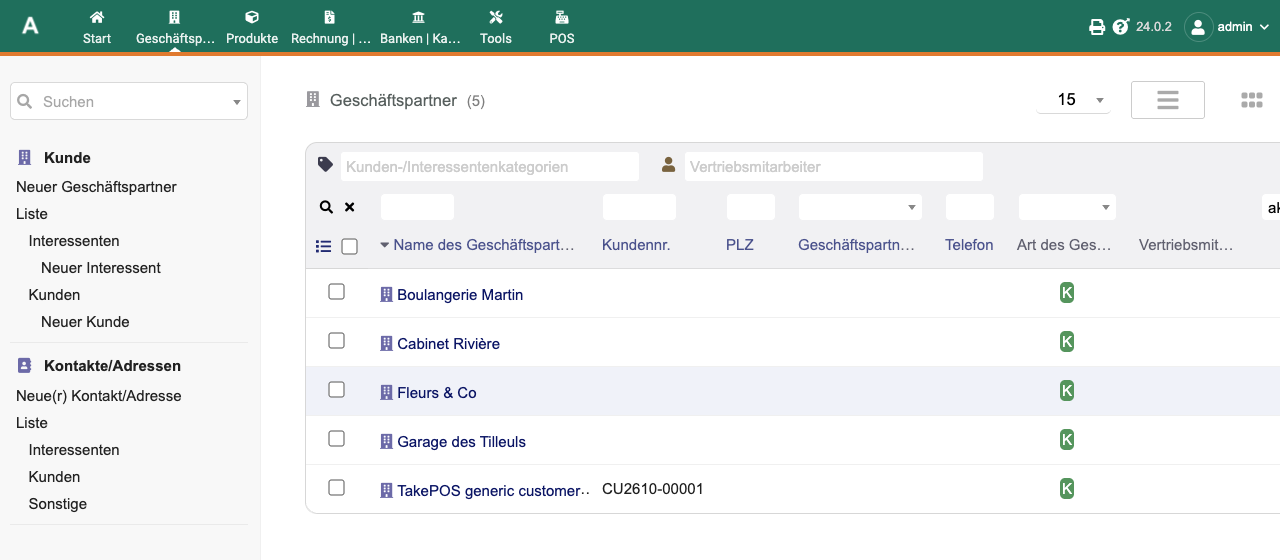This screenshot has height=560, width=1280.
Task: Check the Garage des Tilleuls row checkbox
Action: [337, 439]
